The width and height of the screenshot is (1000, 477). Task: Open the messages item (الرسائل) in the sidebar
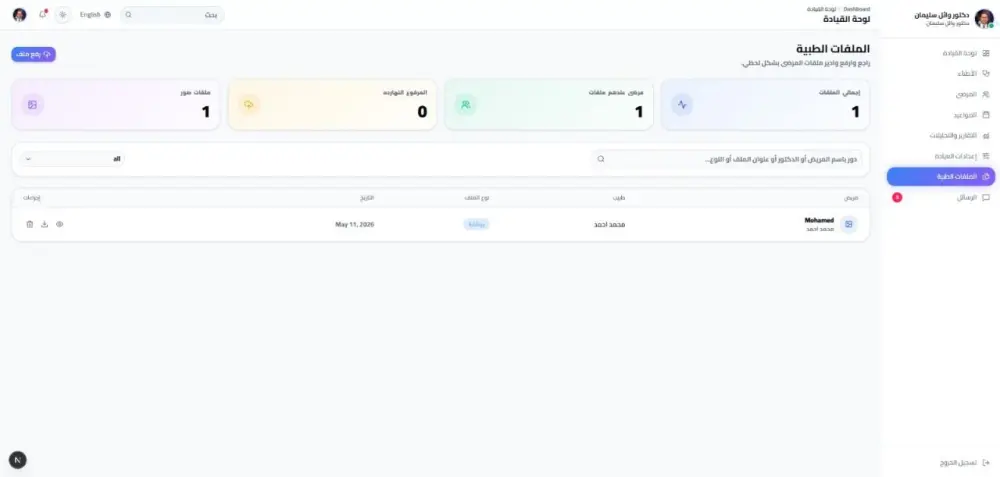click(941, 198)
